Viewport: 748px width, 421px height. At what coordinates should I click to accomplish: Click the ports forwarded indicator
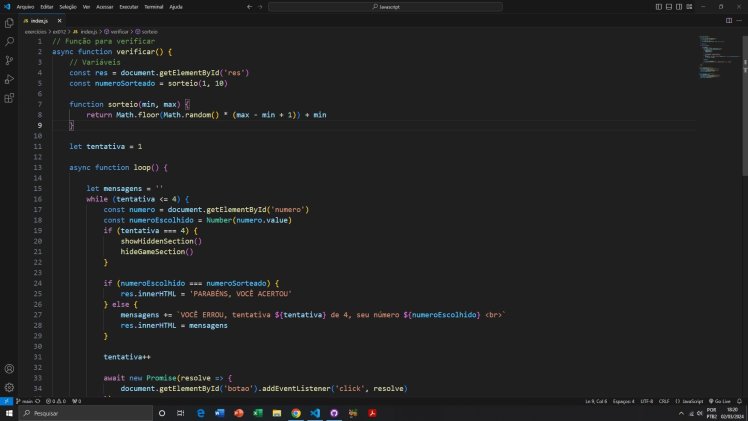[76, 401]
